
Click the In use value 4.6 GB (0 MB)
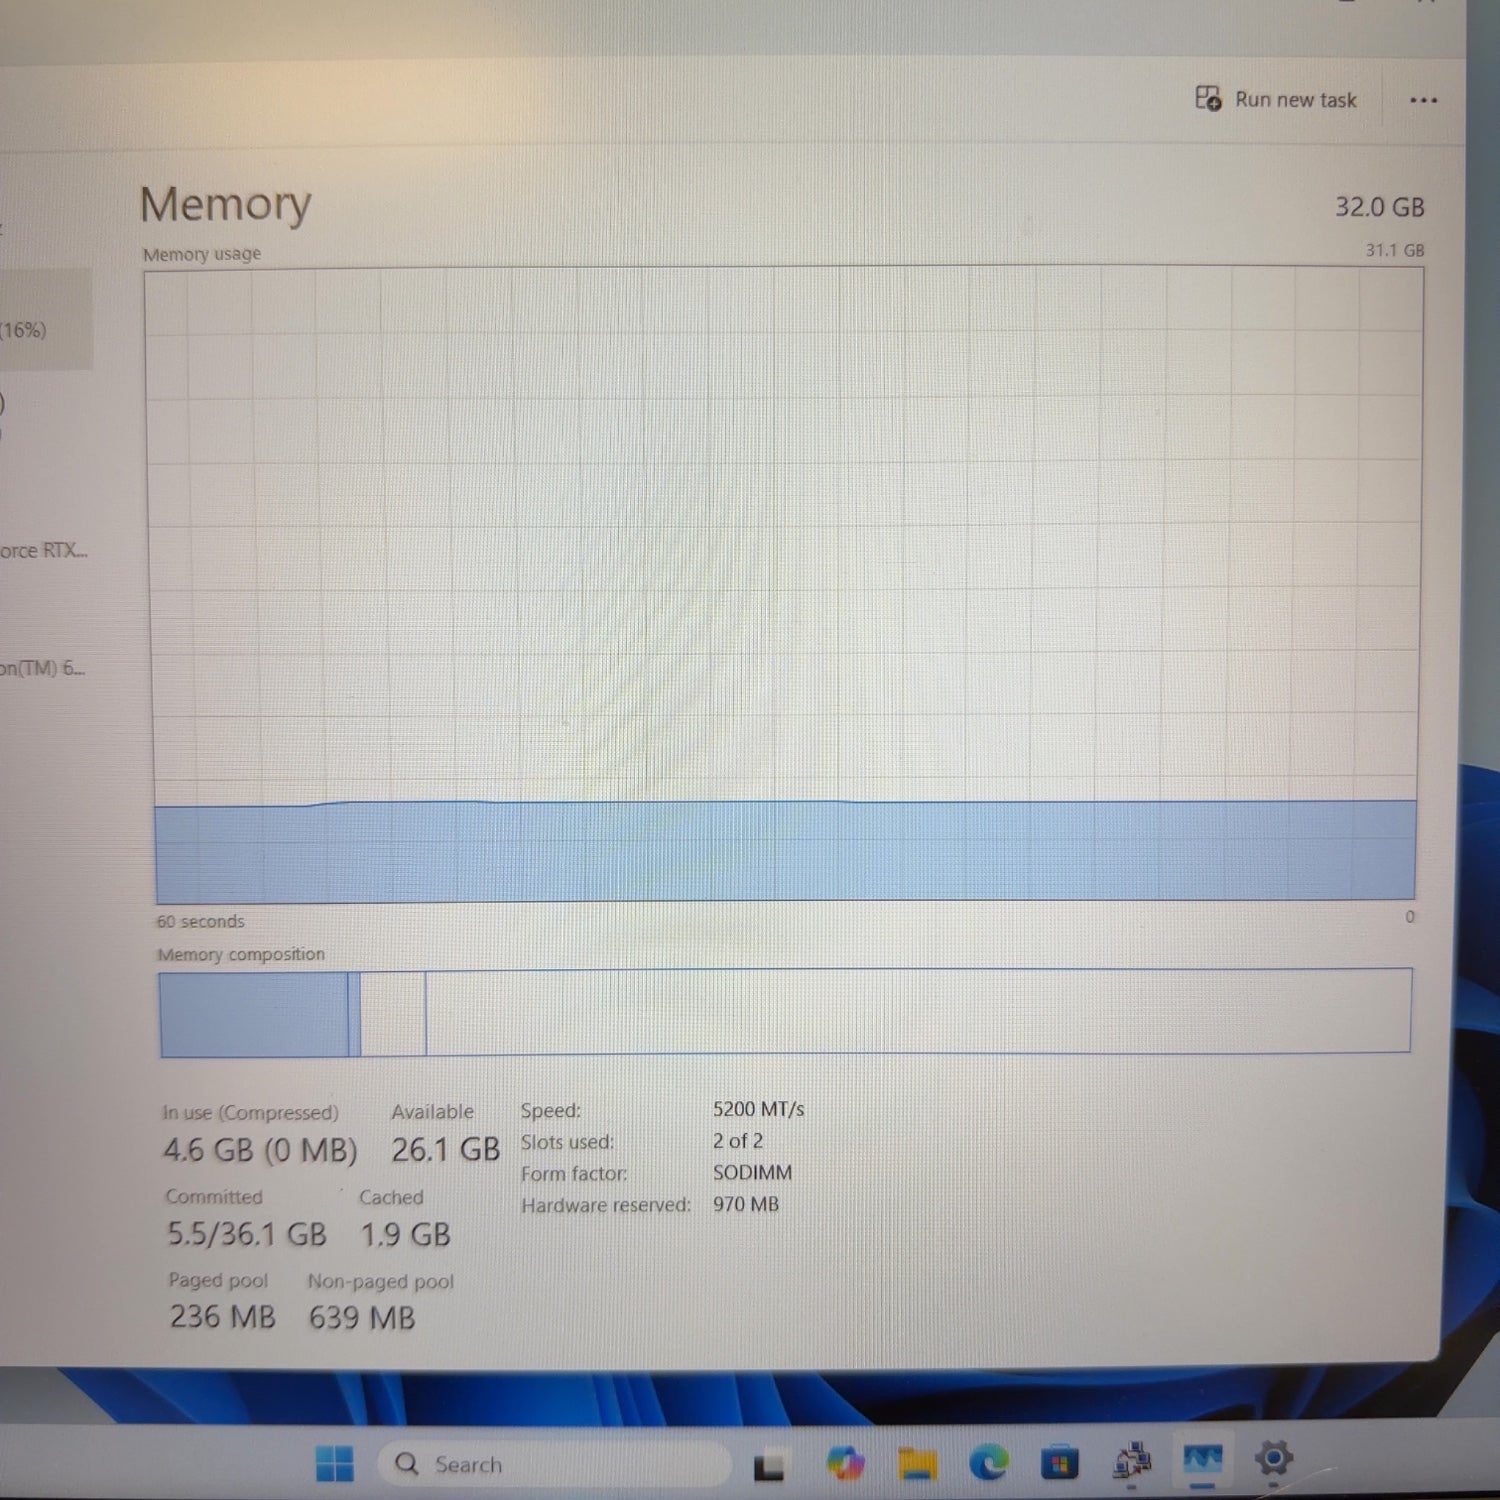click(x=260, y=1150)
